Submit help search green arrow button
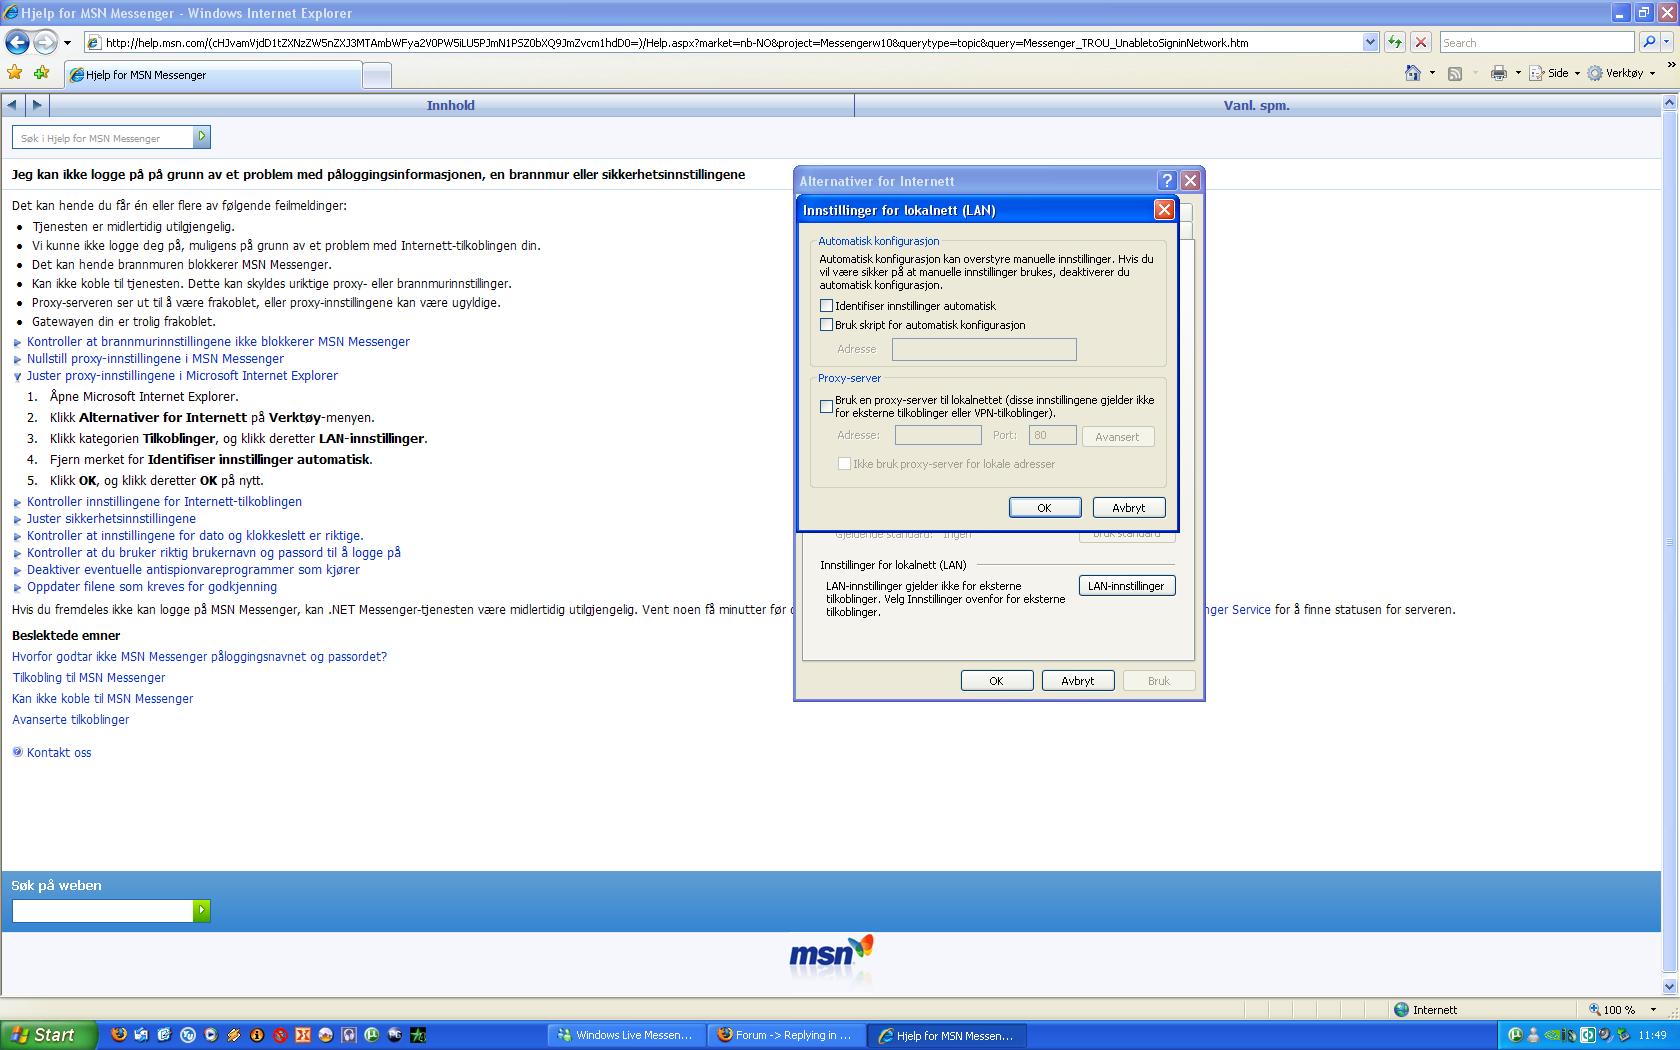The width and height of the screenshot is (1680, 1050). [x=202, y=137]
